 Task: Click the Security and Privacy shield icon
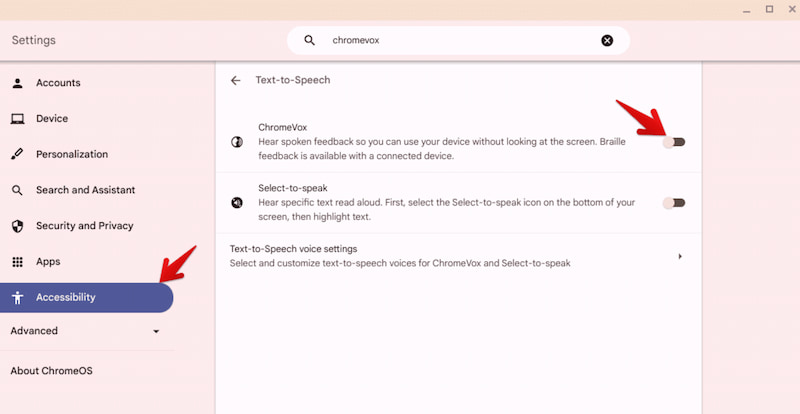click(17, 226)
